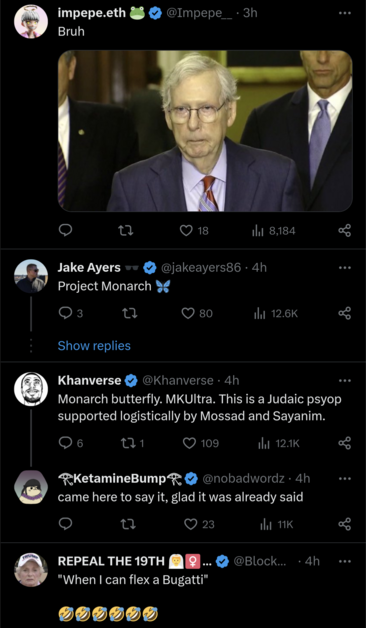Like Jake Ayers' Project Monarch reply
The image size is (366, 628).
point(197,314)
